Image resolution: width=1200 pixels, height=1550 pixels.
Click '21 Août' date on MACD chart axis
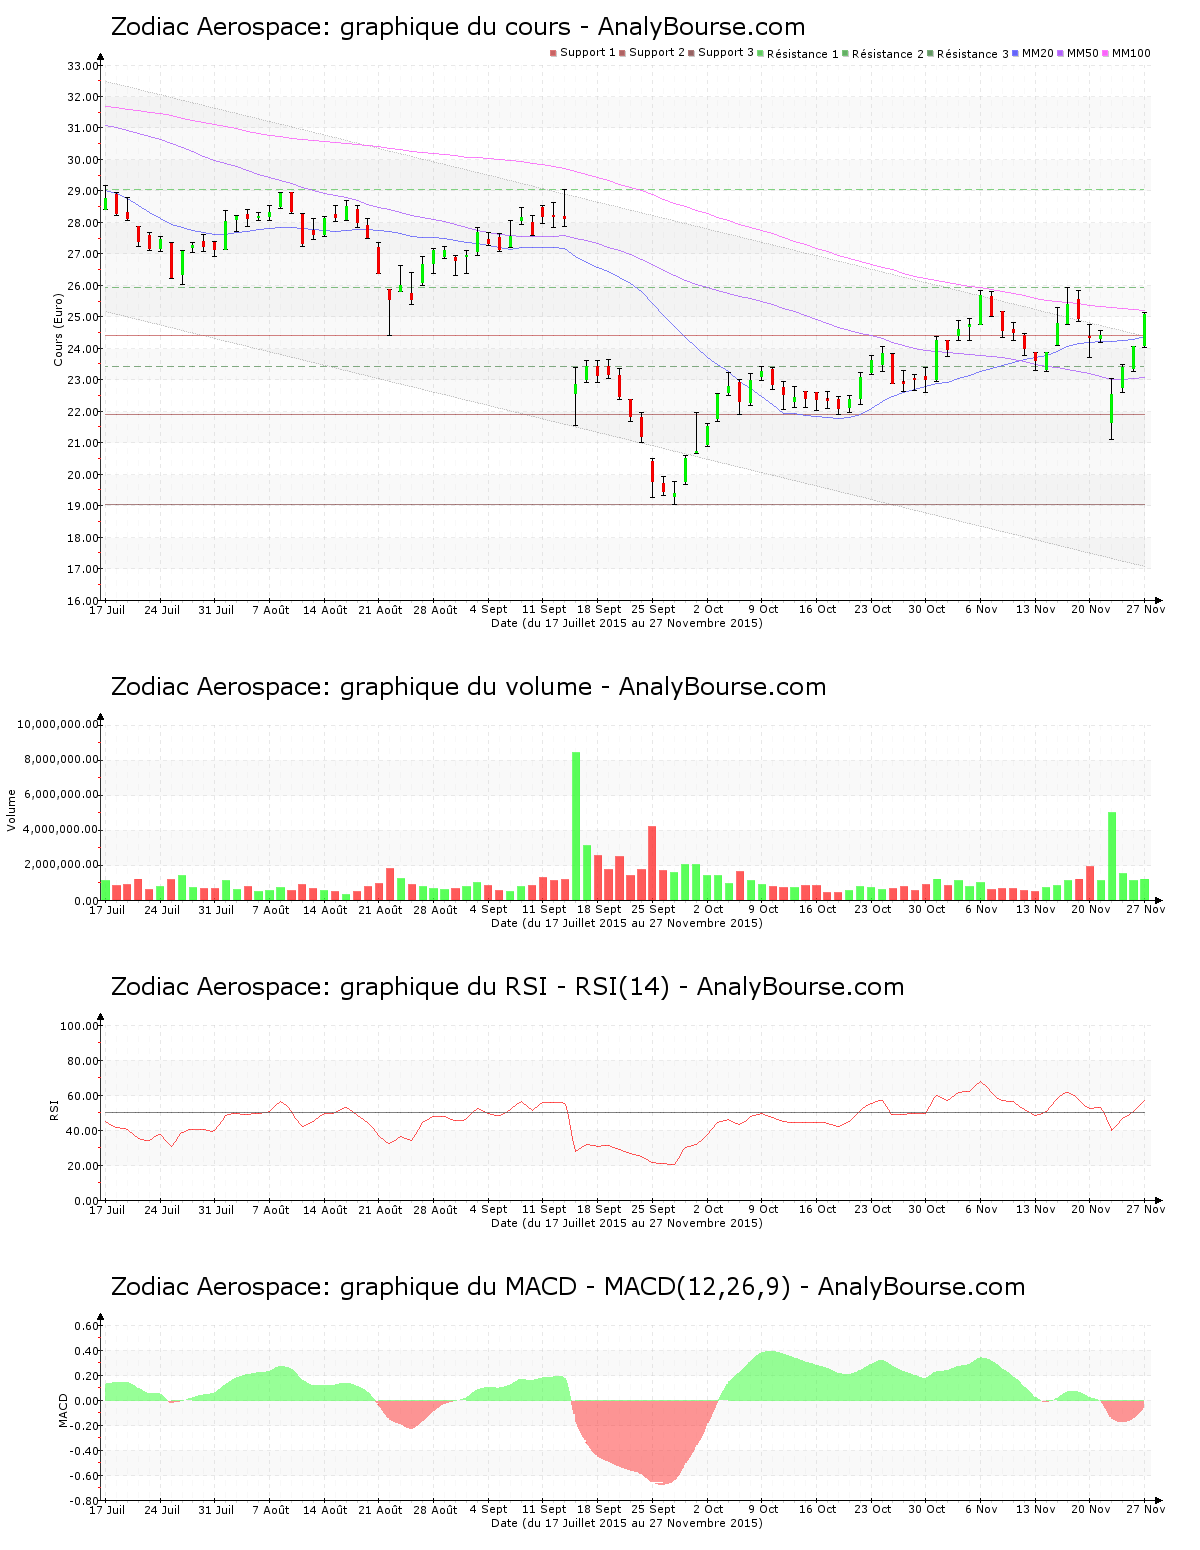coord(380,1510)
